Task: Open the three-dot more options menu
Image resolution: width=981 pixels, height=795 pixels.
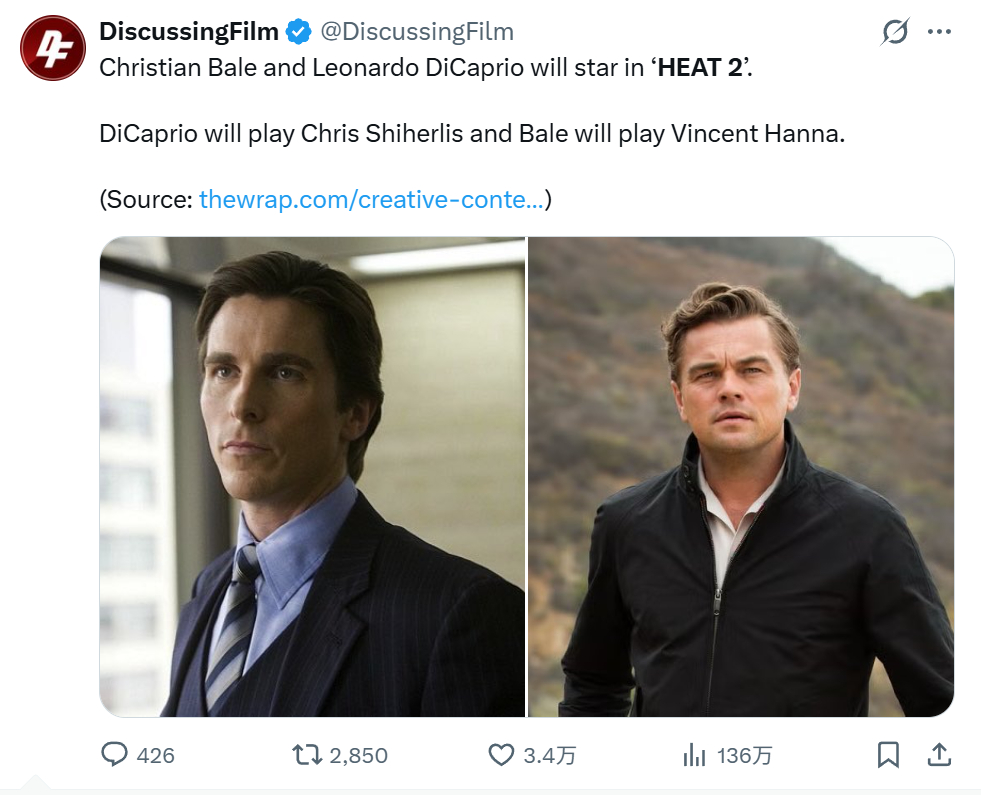Action: pos(939,32)
